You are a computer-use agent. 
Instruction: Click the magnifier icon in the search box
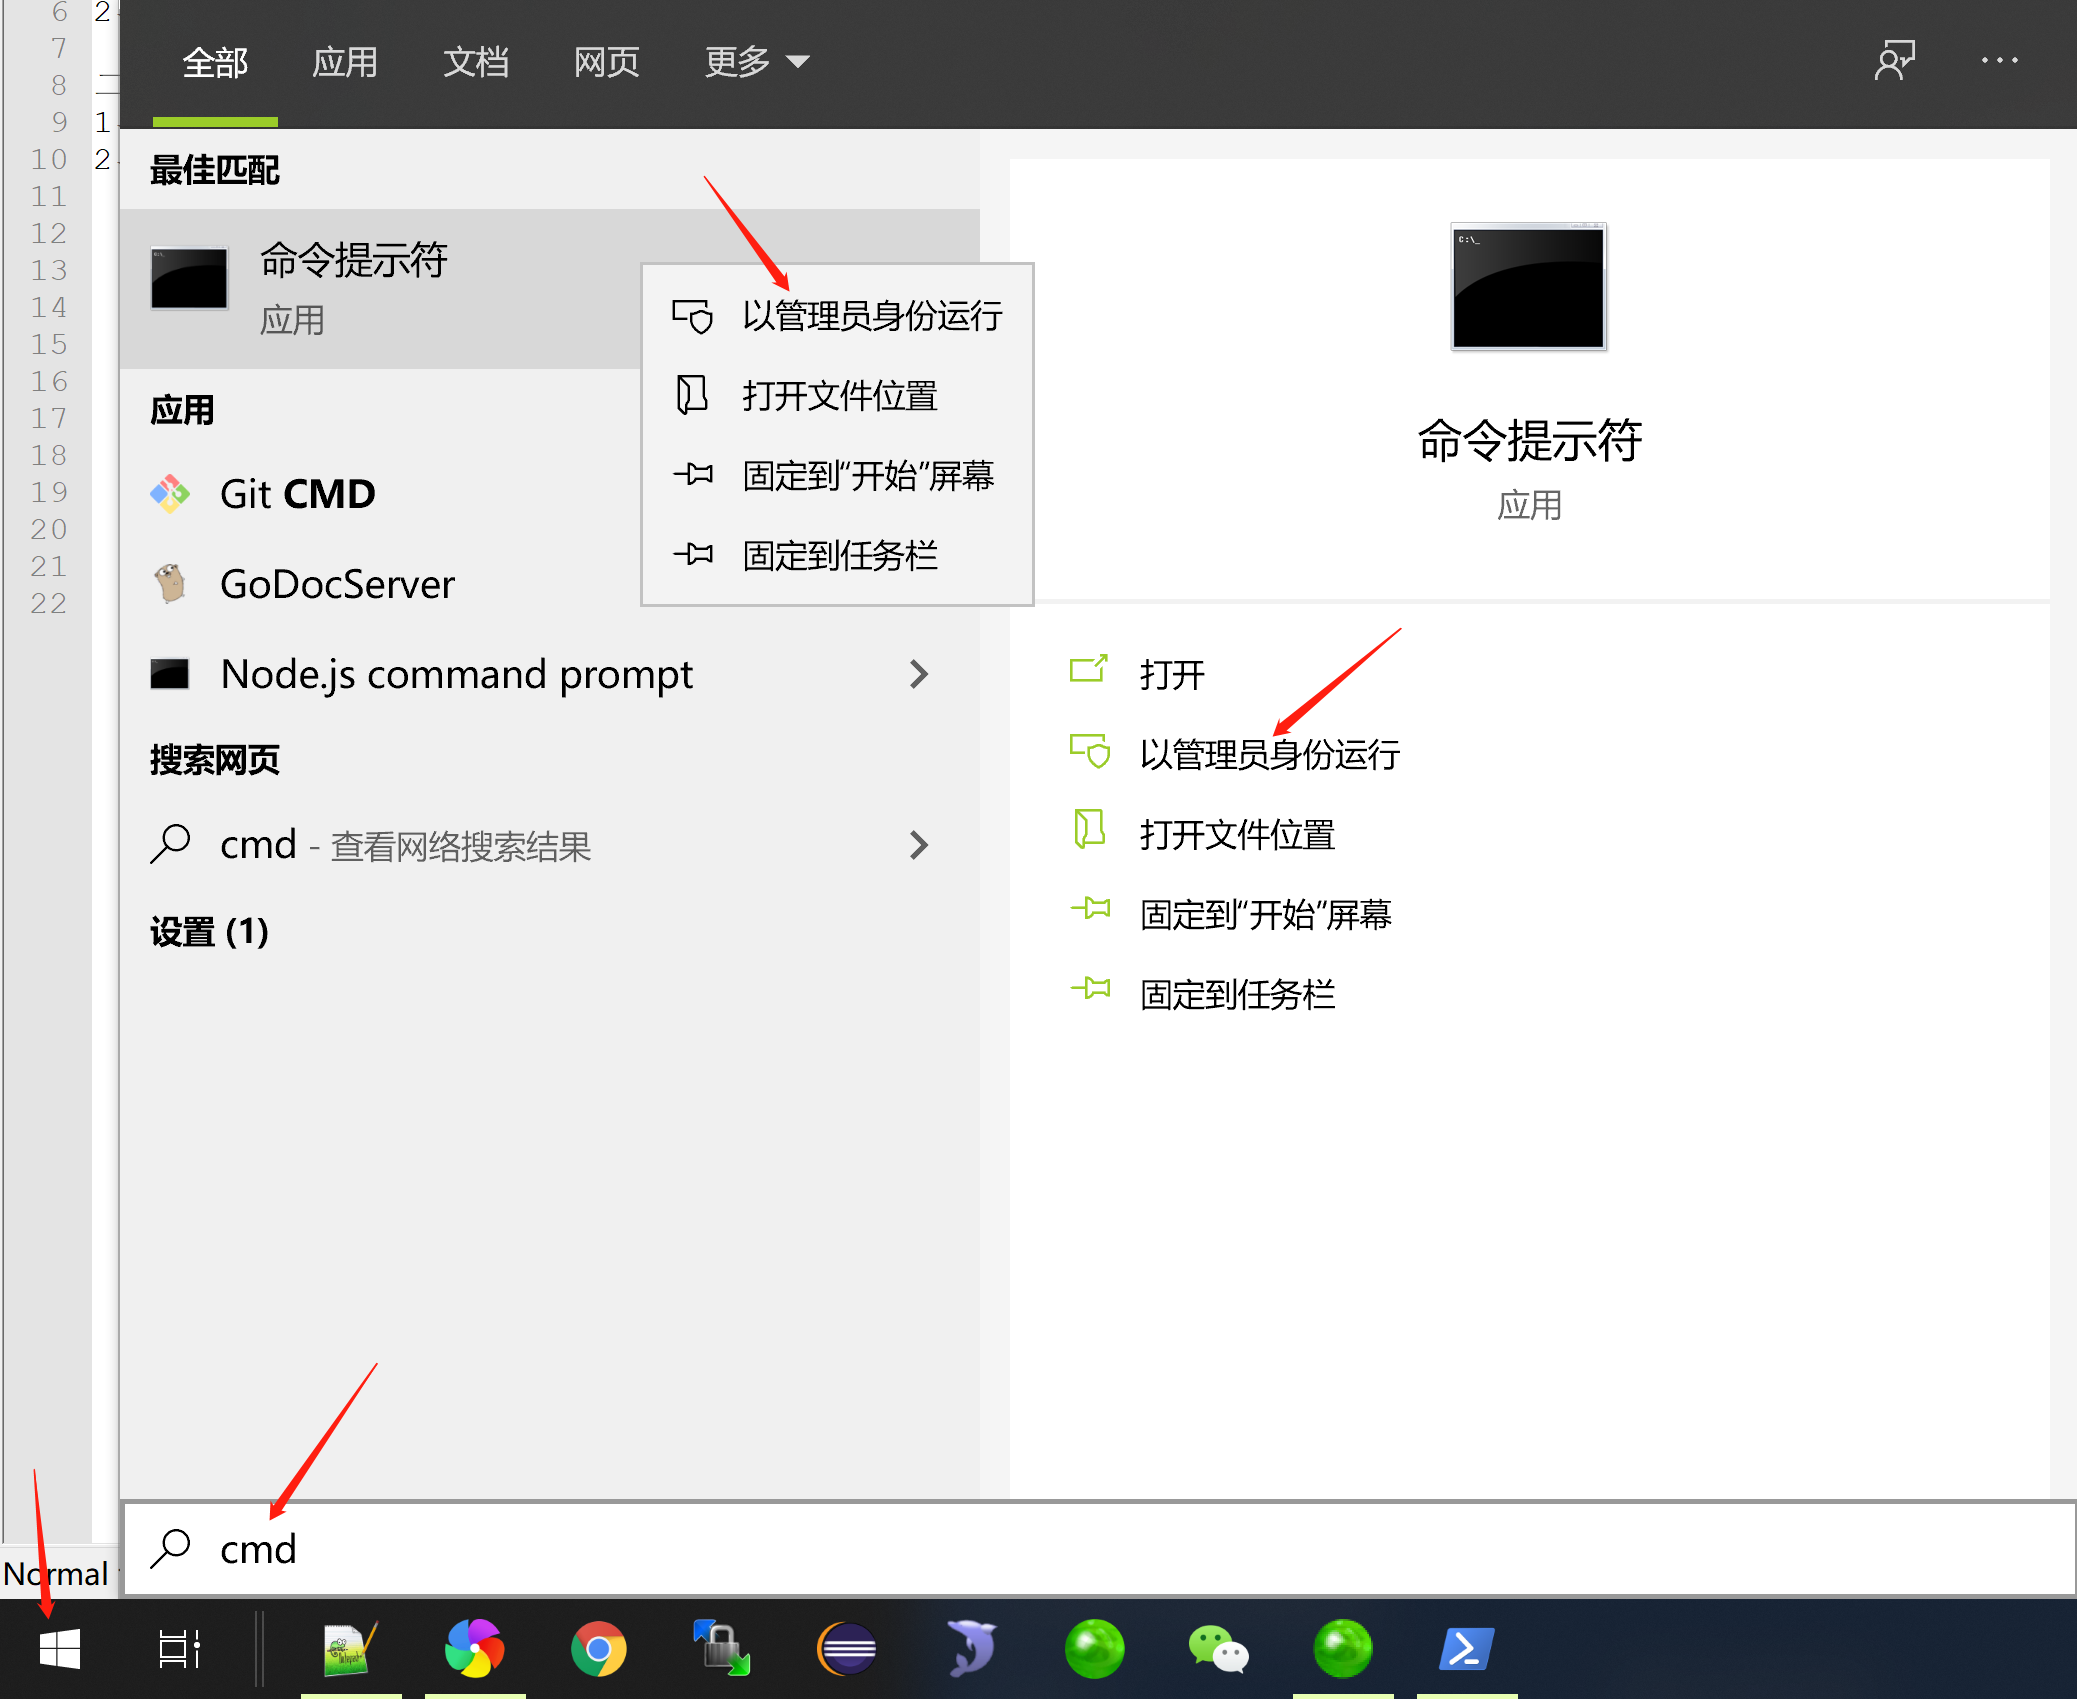(x=171, y=1548)
